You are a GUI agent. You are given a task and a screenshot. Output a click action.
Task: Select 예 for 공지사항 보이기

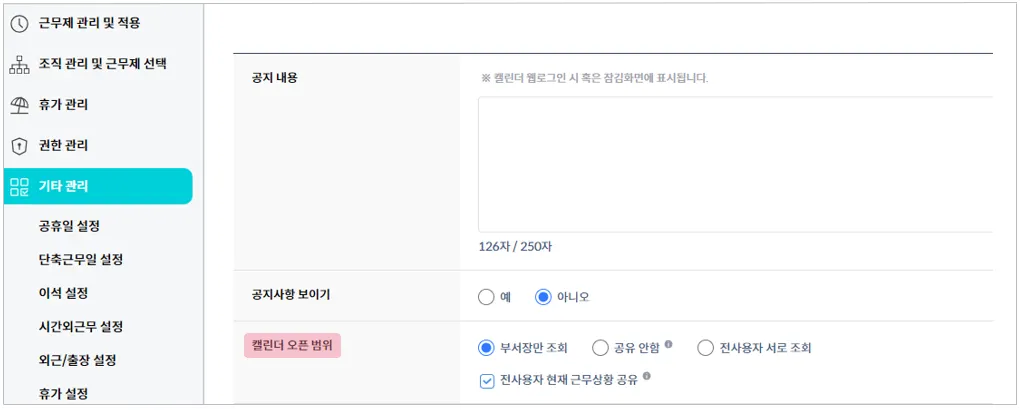tap(487, 297)
